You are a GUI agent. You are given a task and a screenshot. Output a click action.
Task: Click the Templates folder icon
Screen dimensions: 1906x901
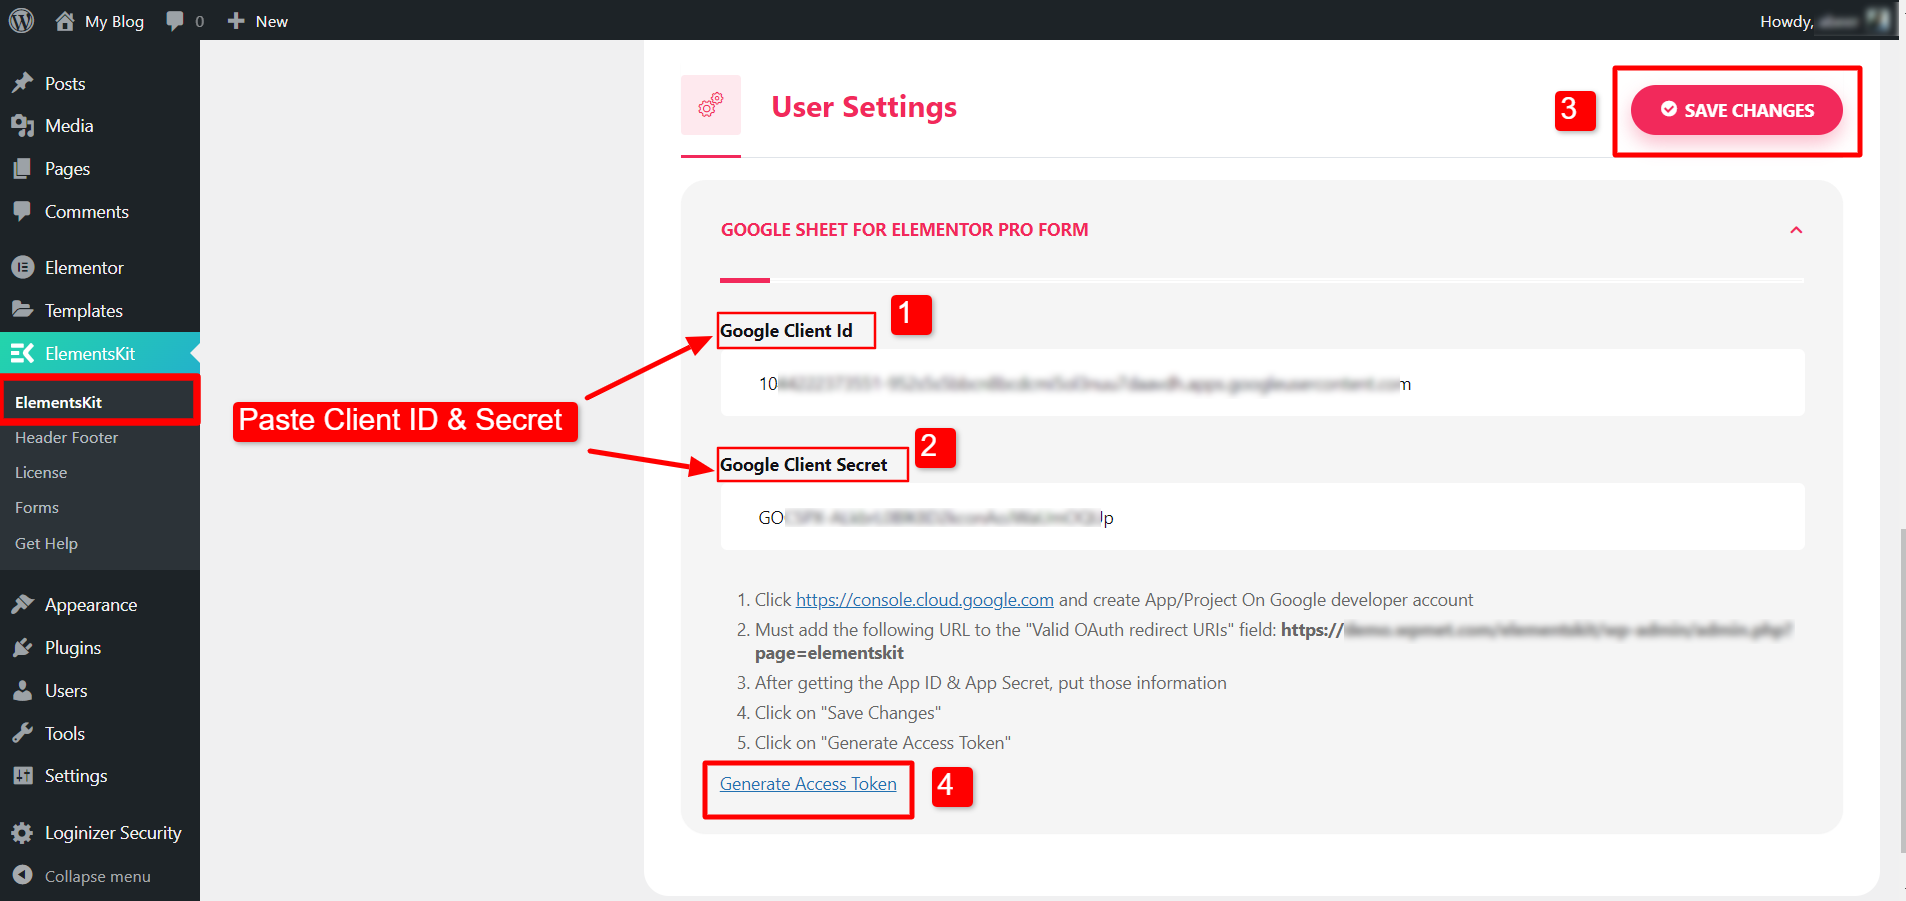pyautogui.click(x=22, y=310)
